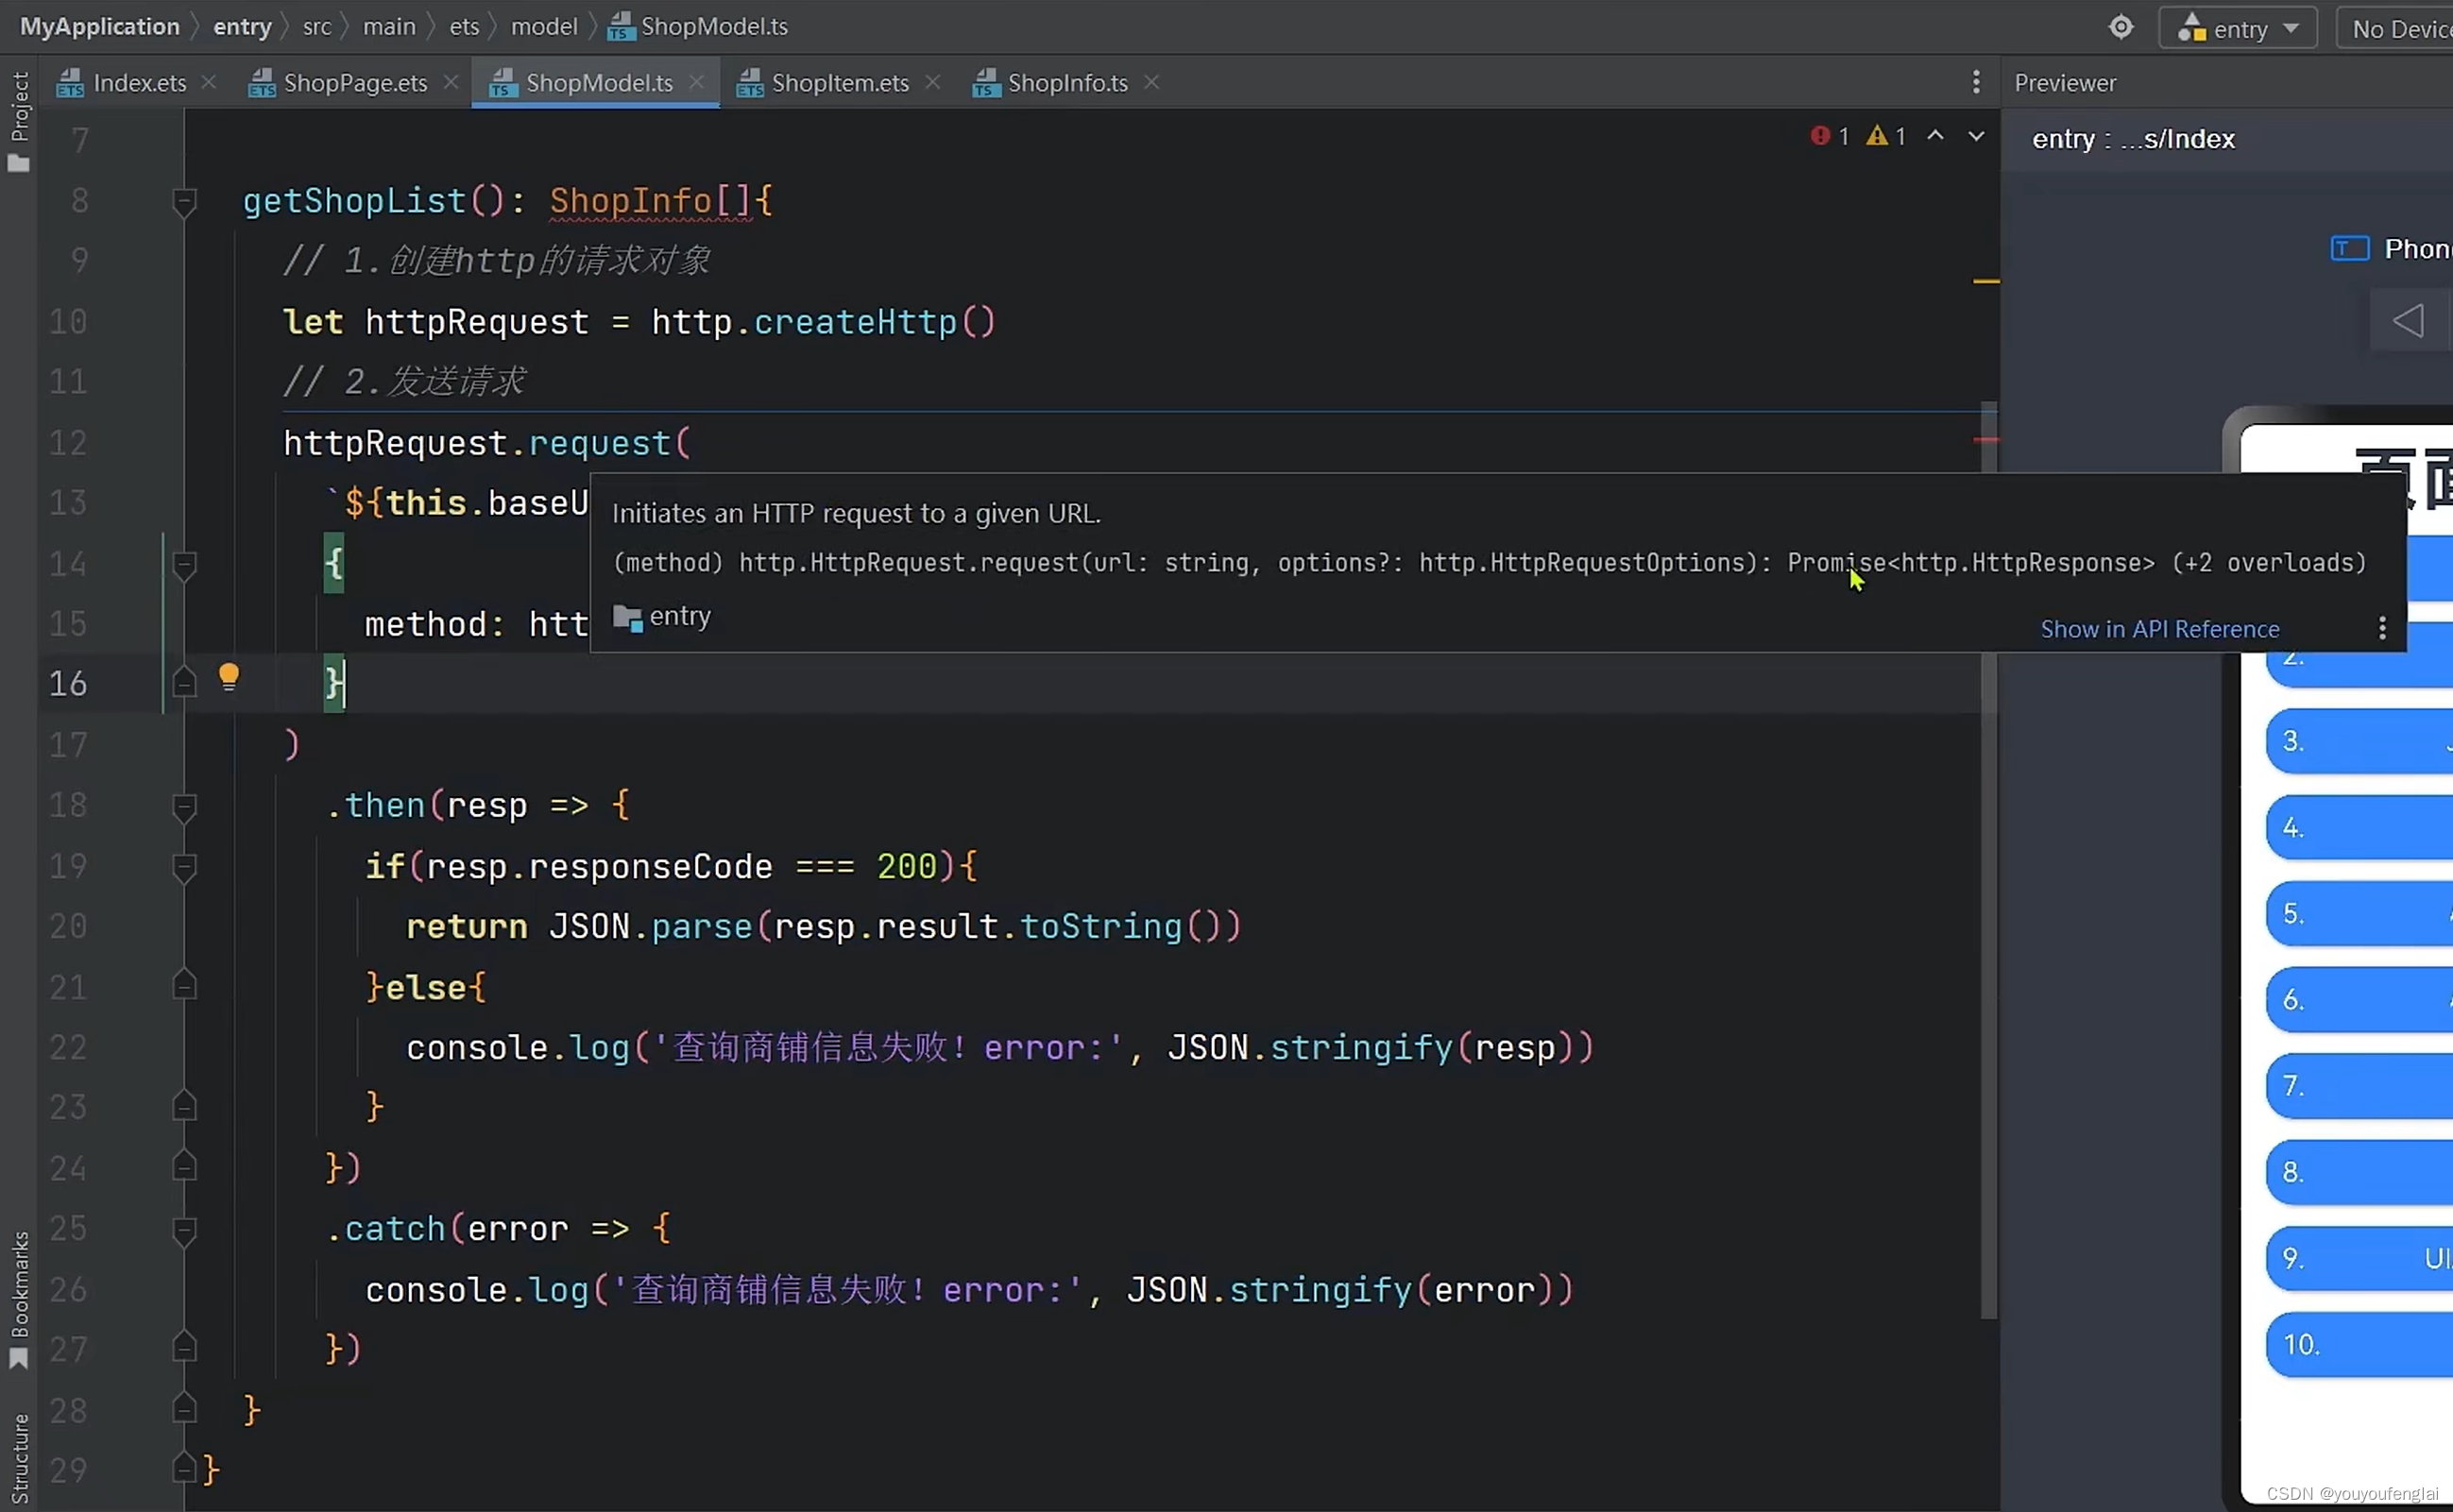Close the ShopItem.ets tab
The height and width of the screenshot is (1512, 2453).
coord(933,82)
